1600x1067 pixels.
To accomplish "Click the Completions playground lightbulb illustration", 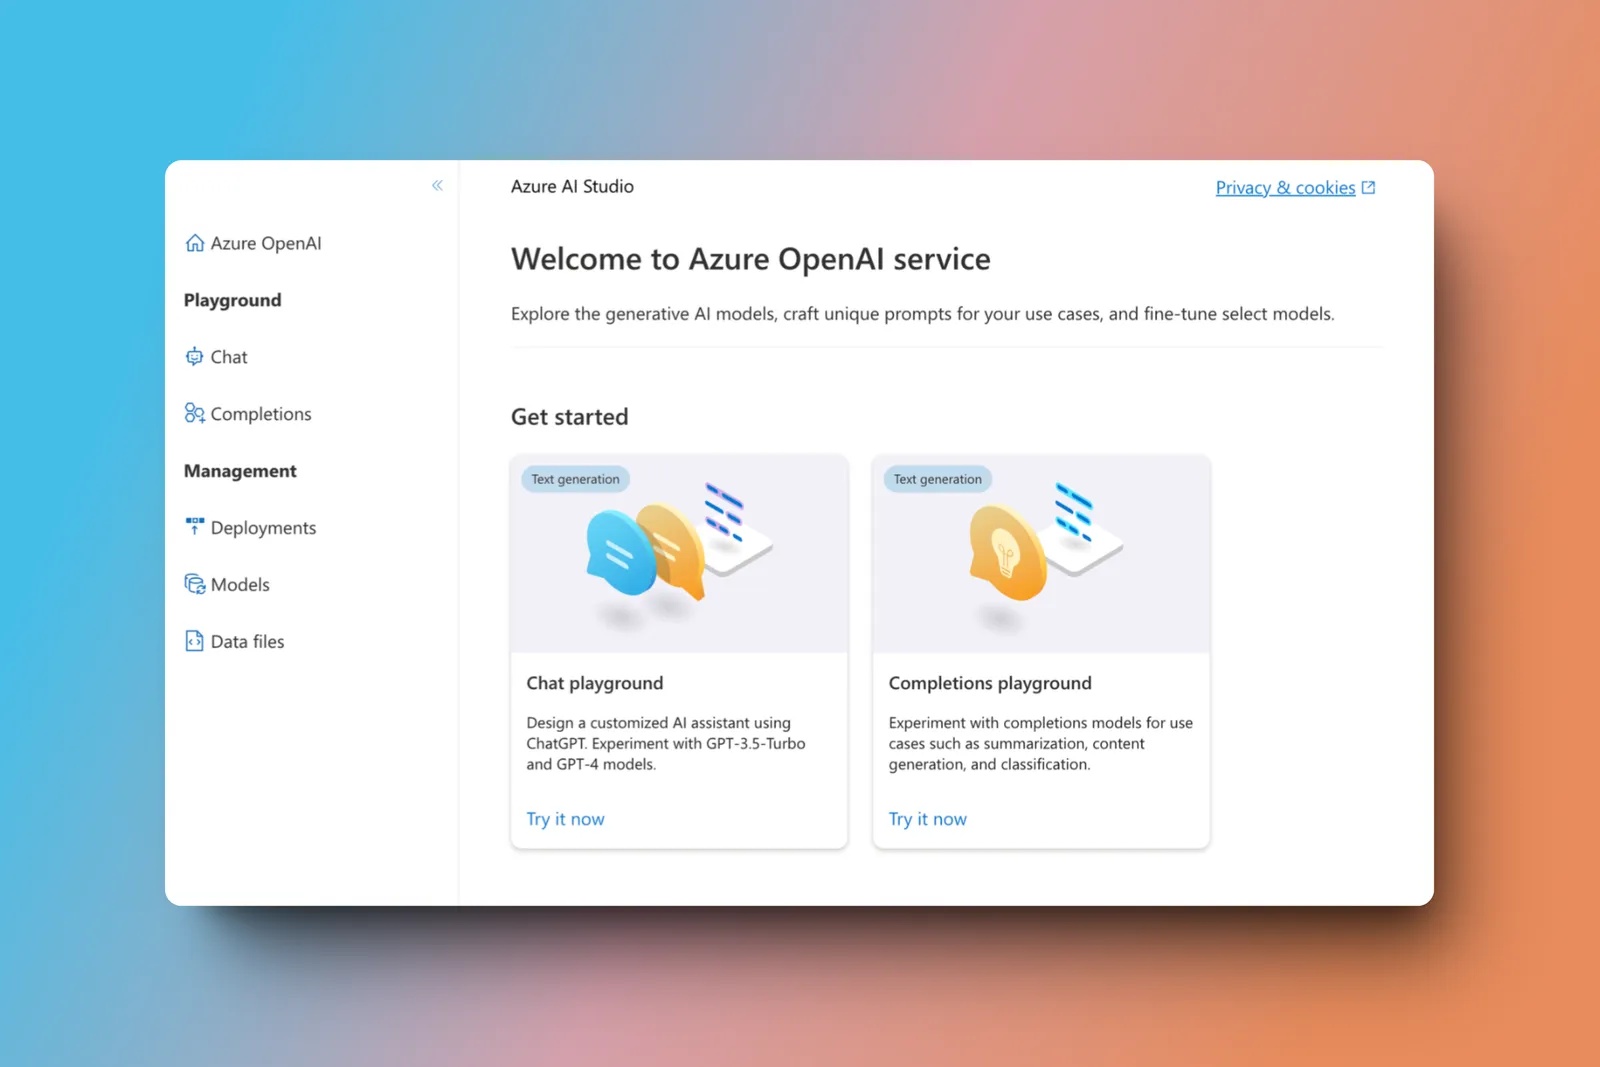I will pyautogui.click(x=1008, y=552).
